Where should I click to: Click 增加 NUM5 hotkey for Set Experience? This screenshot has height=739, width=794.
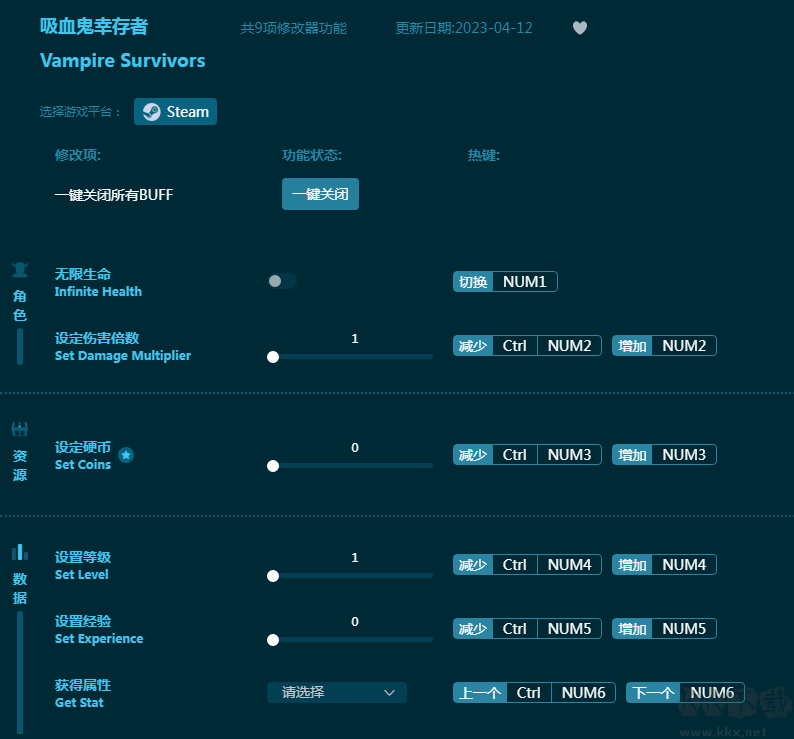pos(664,629)
